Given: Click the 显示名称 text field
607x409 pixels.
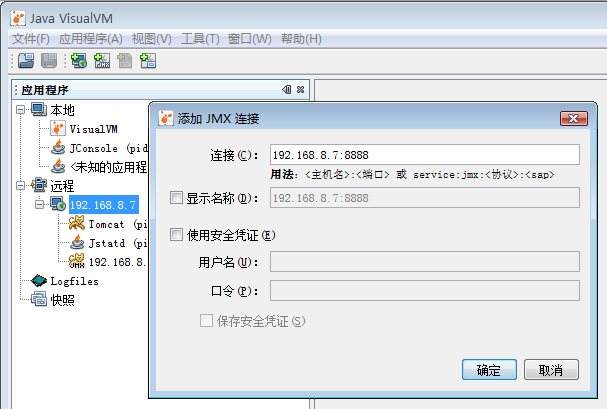Looking at the screenshot, I should 425,198.
